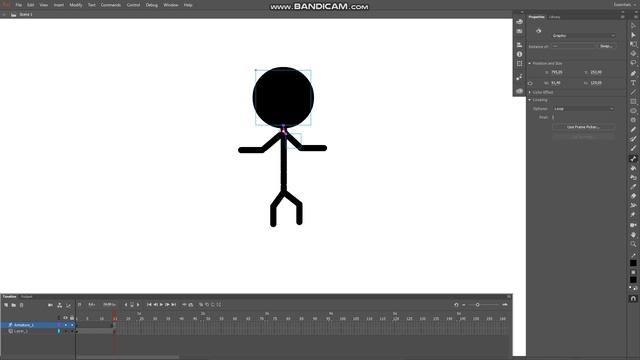Screen dimensions: 640x360
Task: Toggle visibility of Armature layer
Action: [66, 325]
